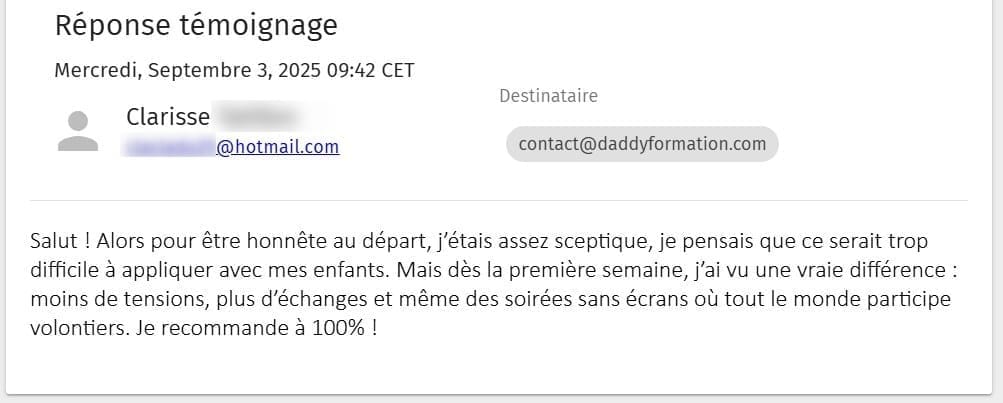Click the contact@daddyformation.com recipient chip

pos(642,144)
